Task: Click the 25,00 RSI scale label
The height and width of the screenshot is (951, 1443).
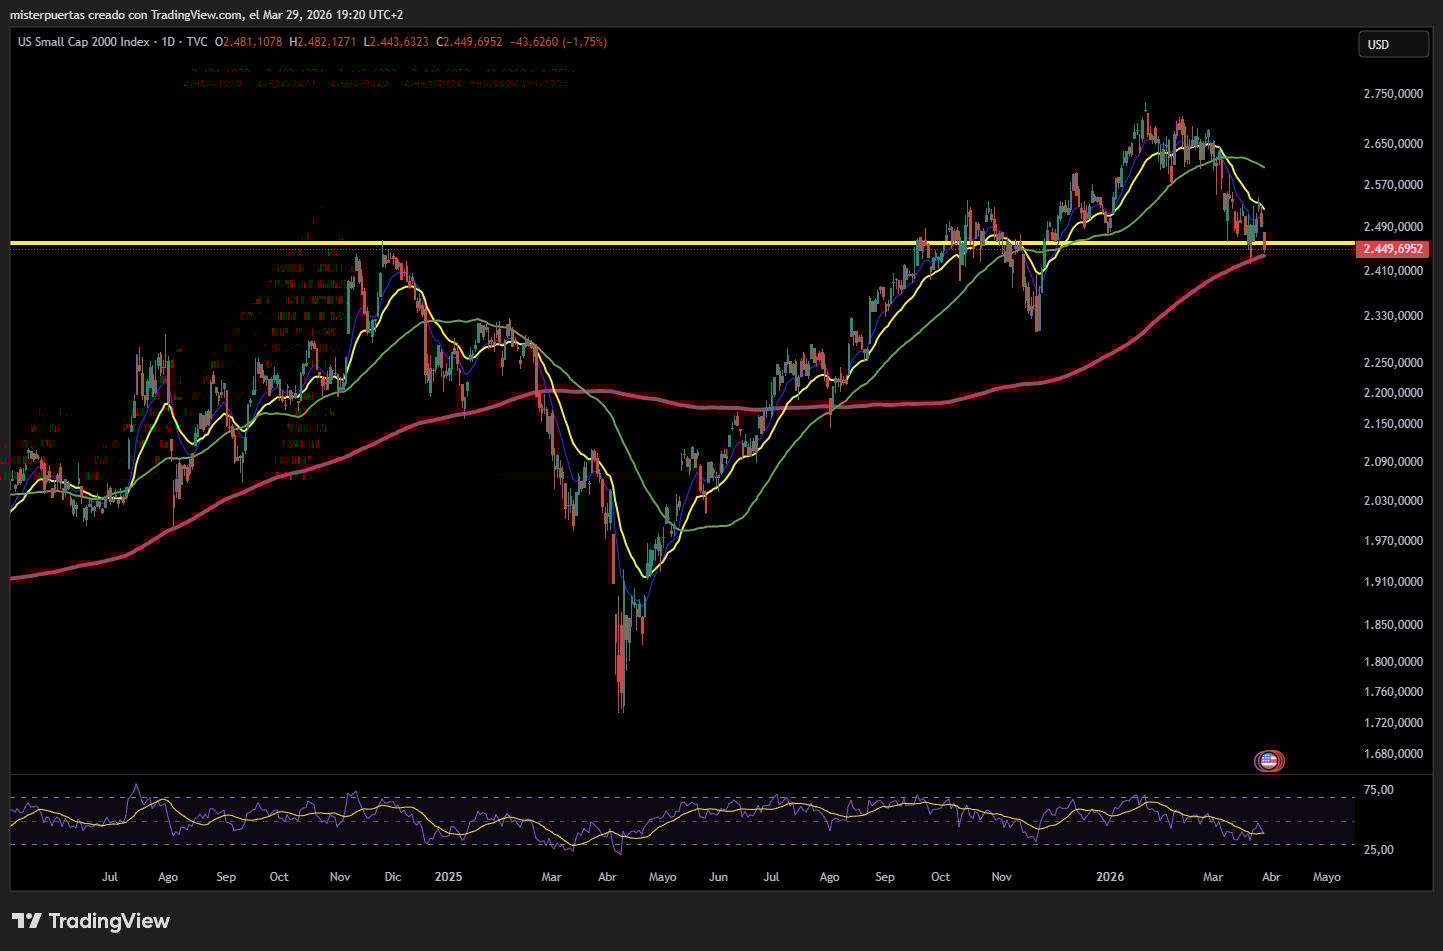Action: (x=1379, y=850)
